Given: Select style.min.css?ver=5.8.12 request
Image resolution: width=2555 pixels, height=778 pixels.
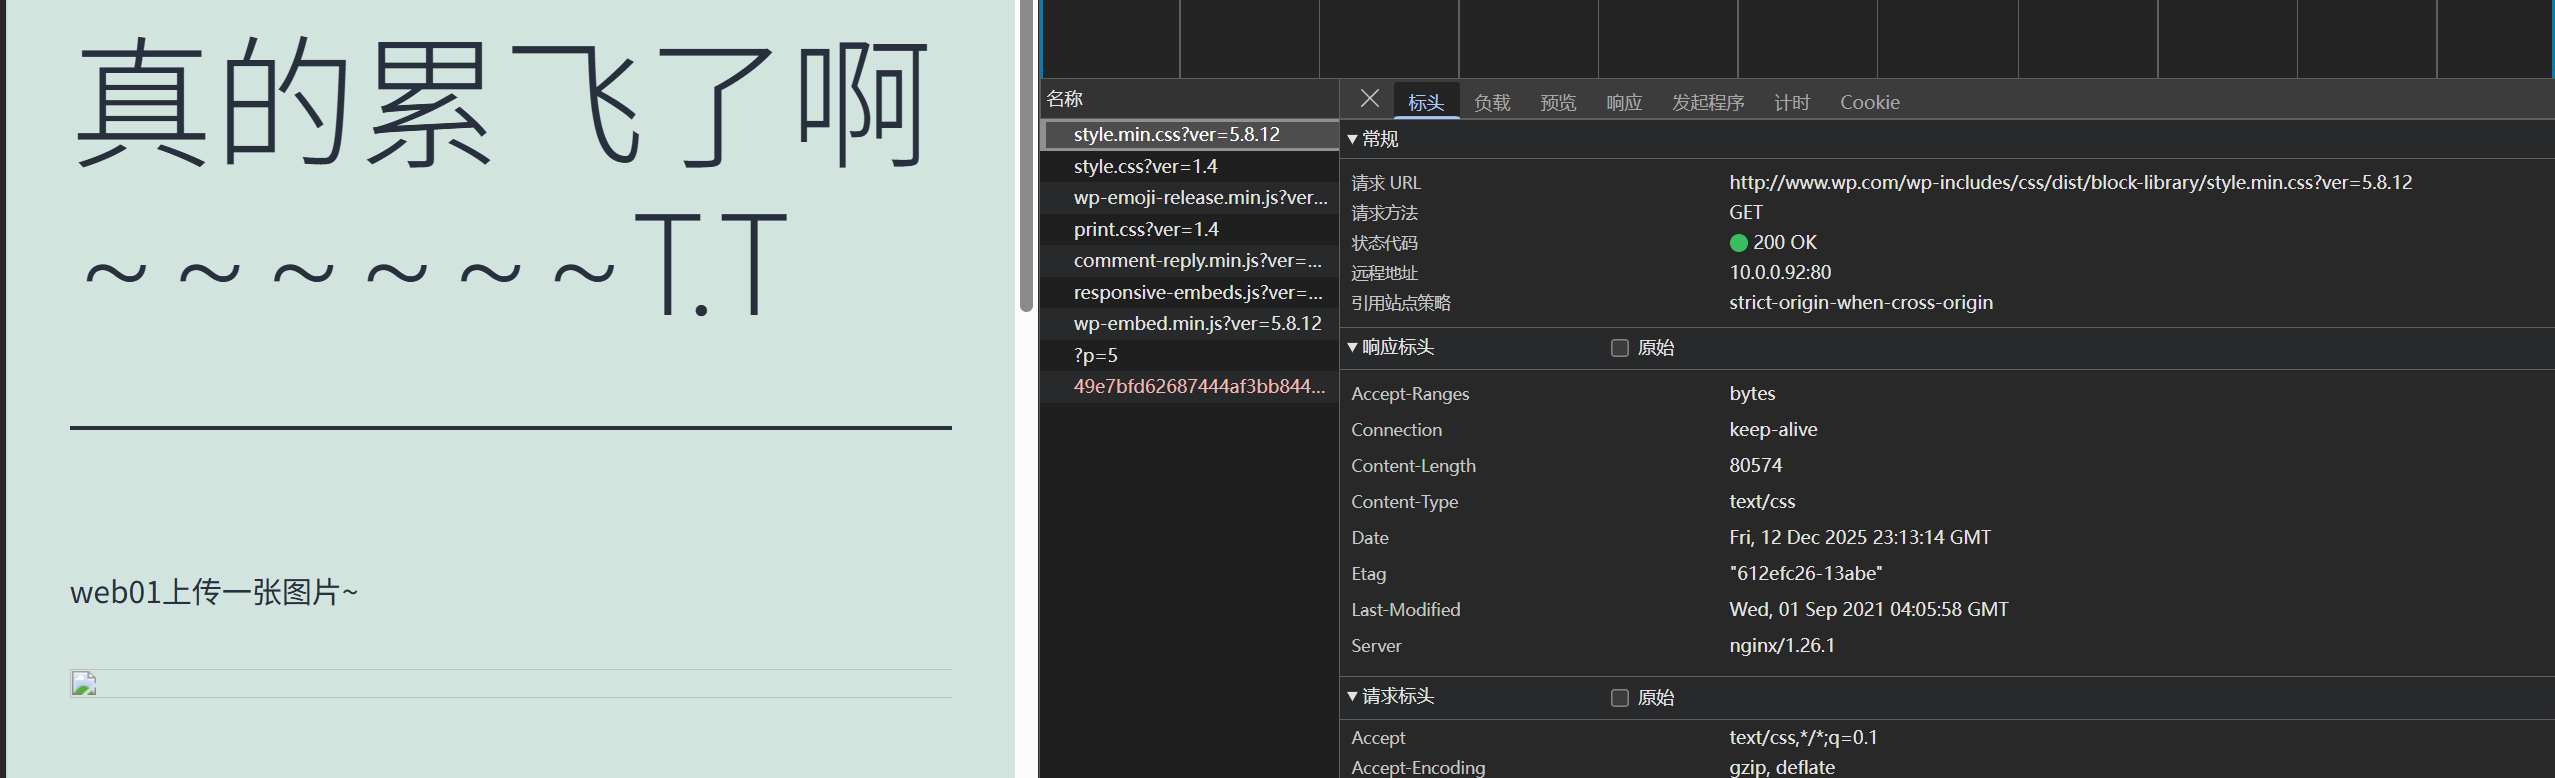Looking at the screenshot, I should pyautogui.click(x=1189, y=134).
